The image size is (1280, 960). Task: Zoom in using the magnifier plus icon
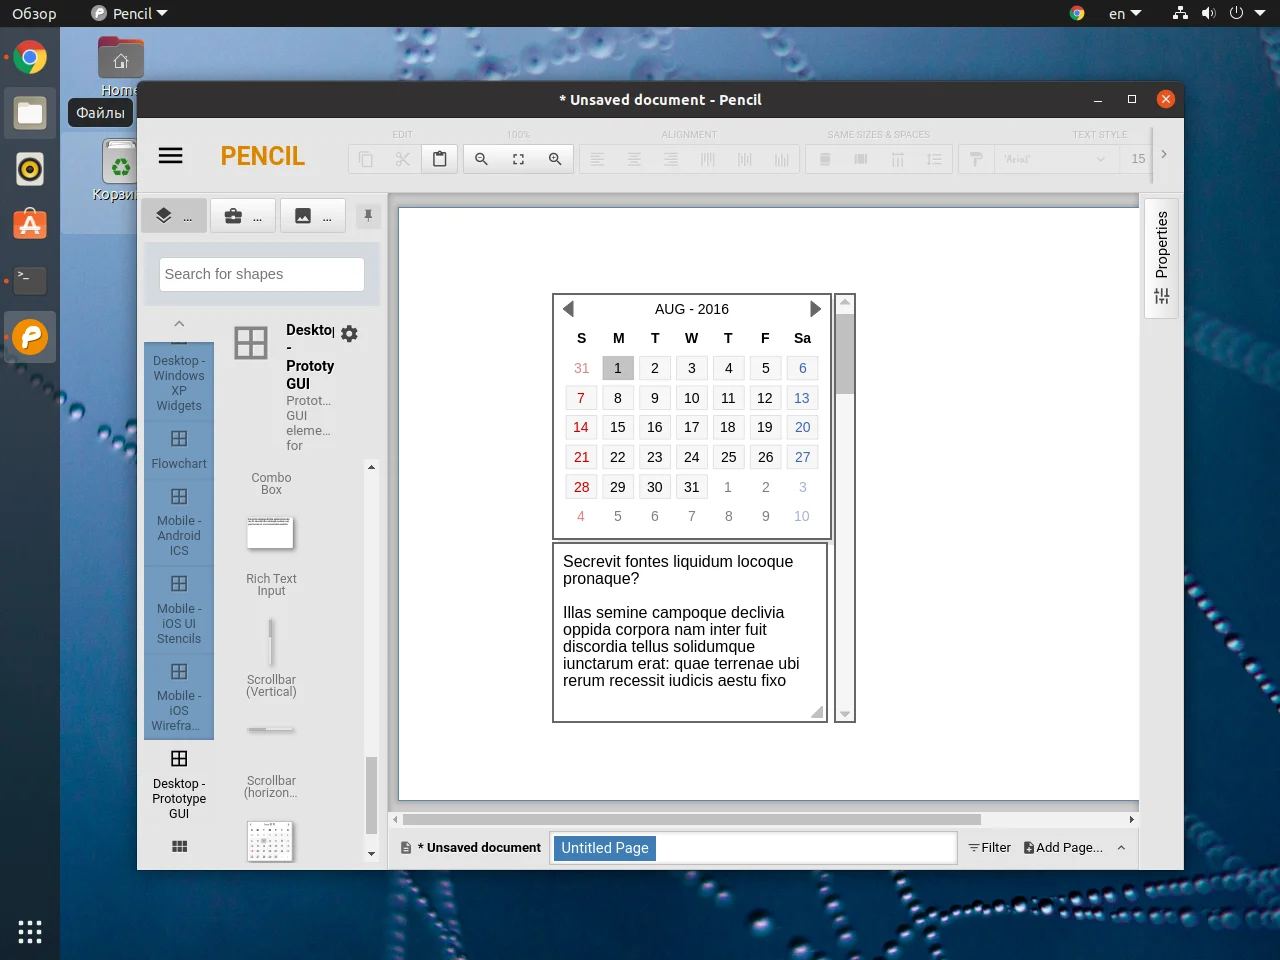click(x=555, y=158)
